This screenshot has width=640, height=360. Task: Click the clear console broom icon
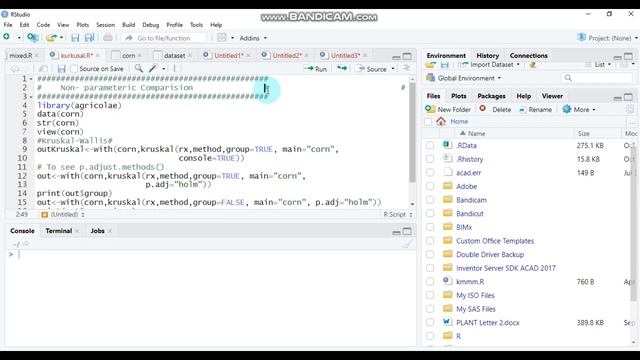[x=407, y=244]
